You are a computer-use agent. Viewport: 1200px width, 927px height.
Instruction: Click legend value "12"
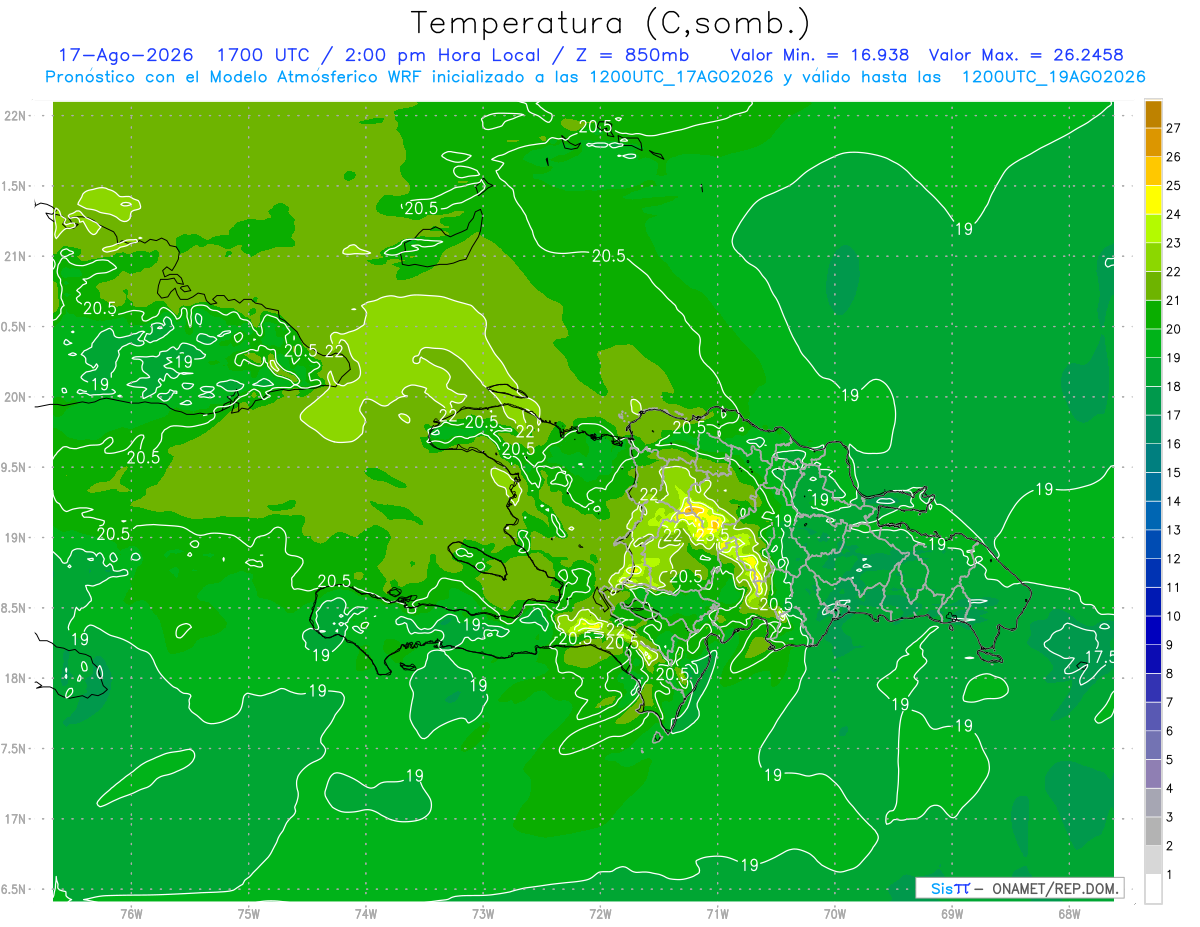1174,559
